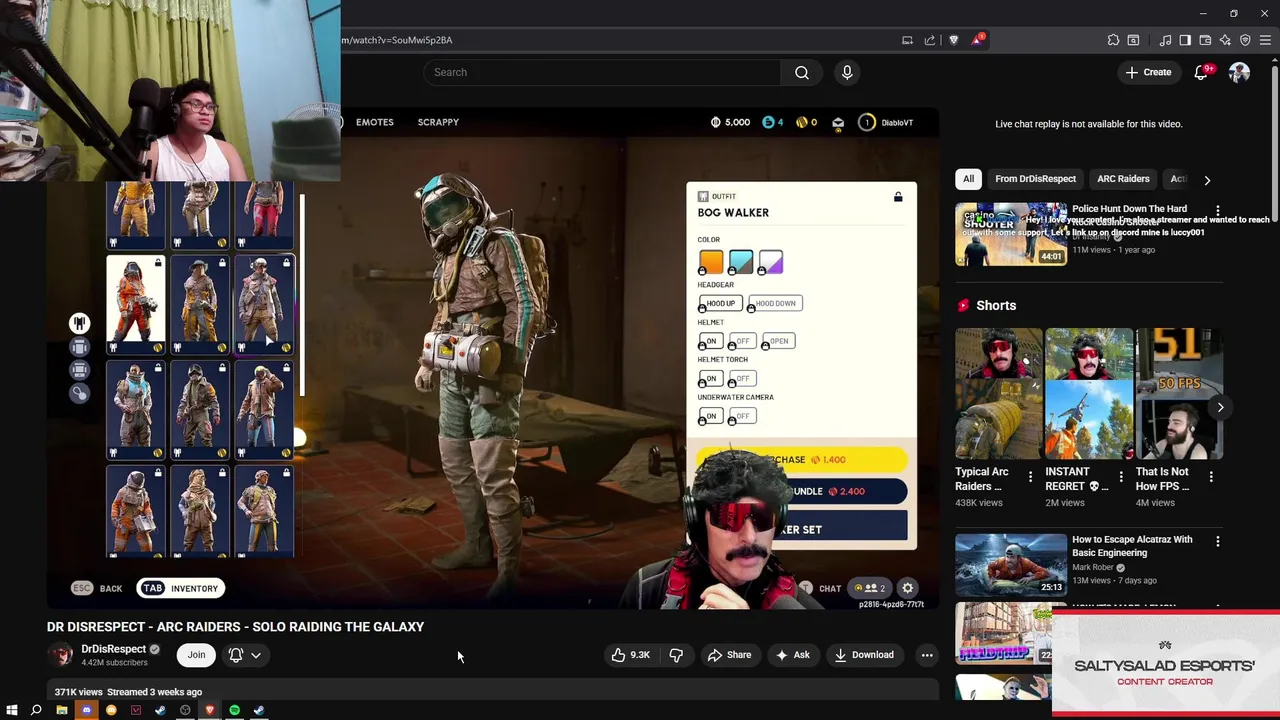Set Helmet option to OFF
1280x720 pixels.
742,341
